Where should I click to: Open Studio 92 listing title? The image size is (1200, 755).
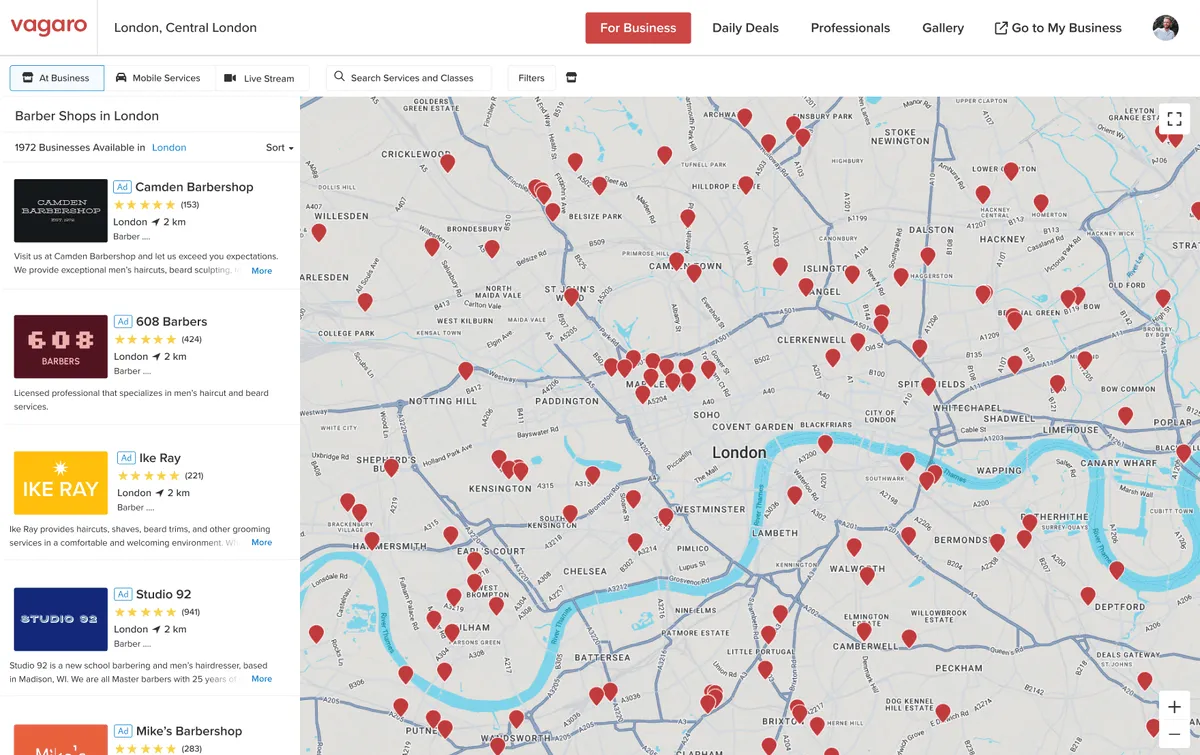[x=163, y=594]
